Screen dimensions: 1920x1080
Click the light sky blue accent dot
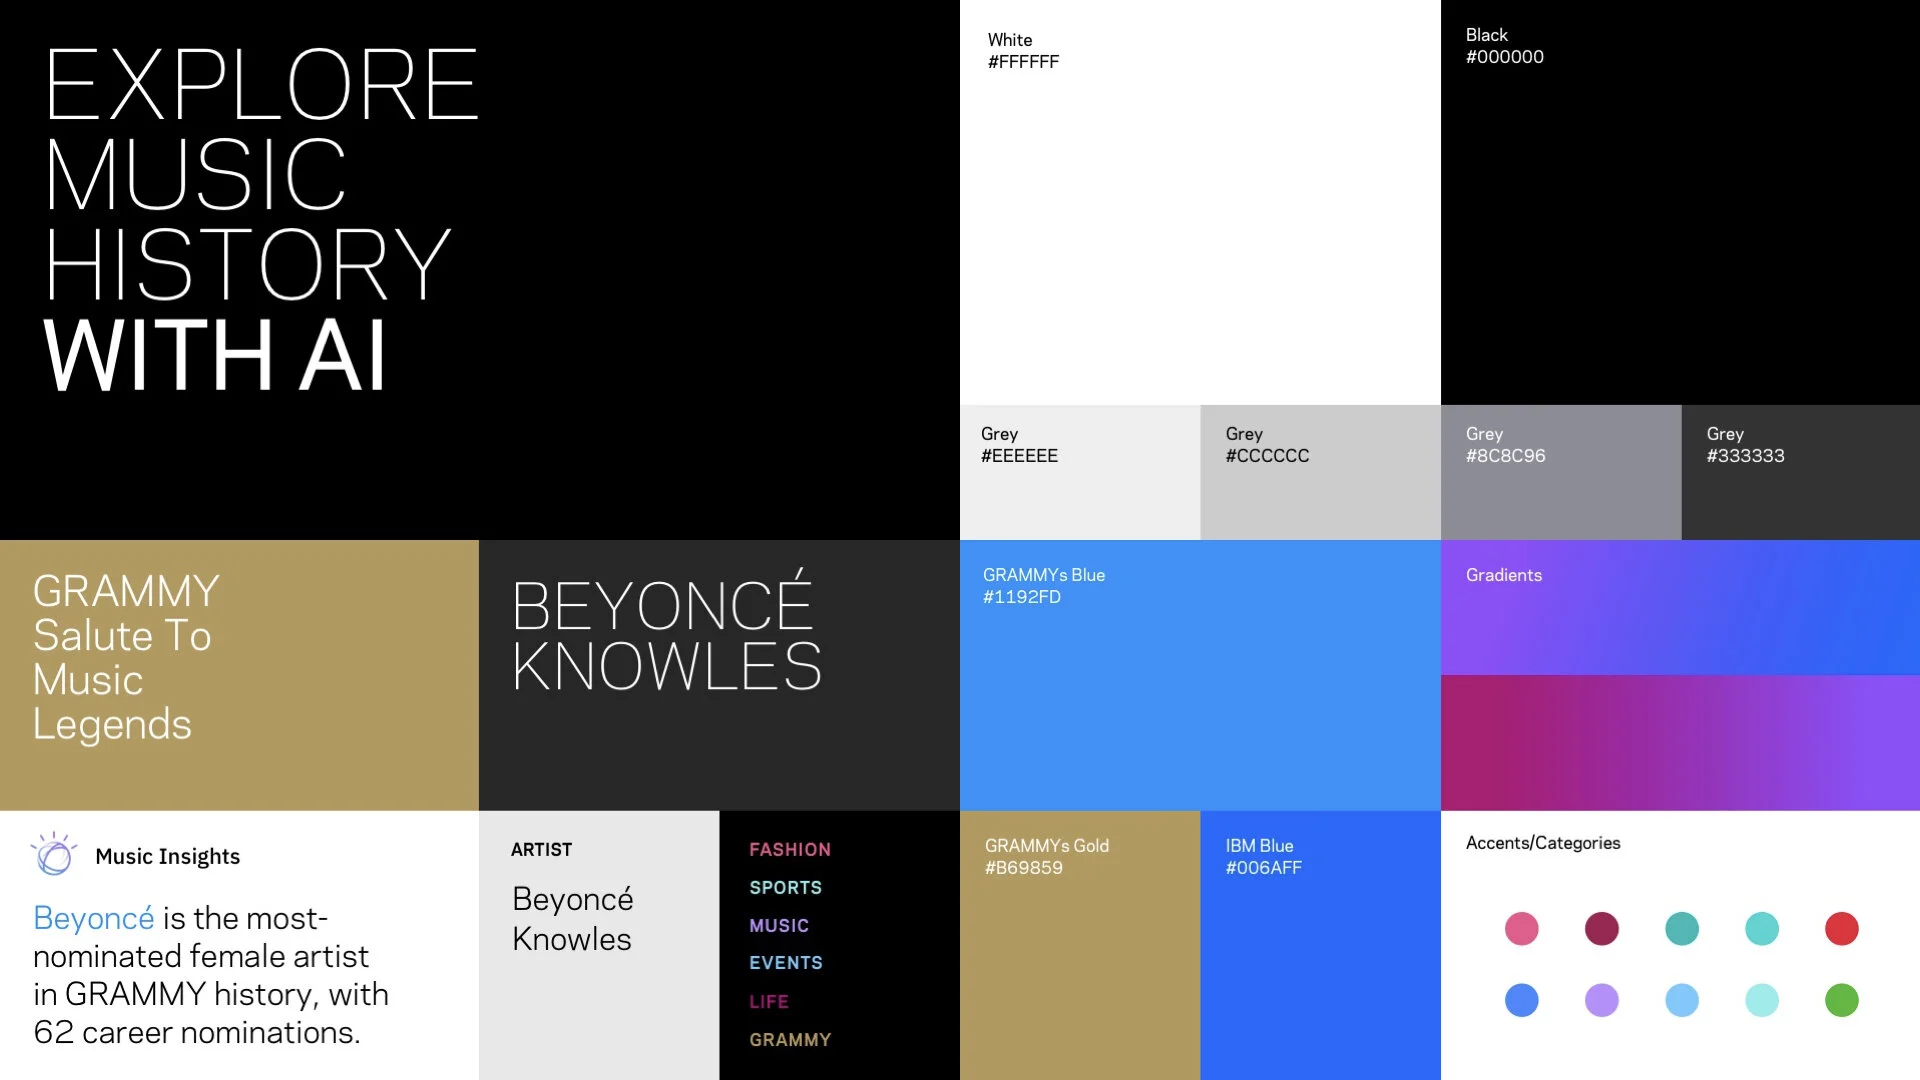pyautogui.click(x=1681, y=1000)
